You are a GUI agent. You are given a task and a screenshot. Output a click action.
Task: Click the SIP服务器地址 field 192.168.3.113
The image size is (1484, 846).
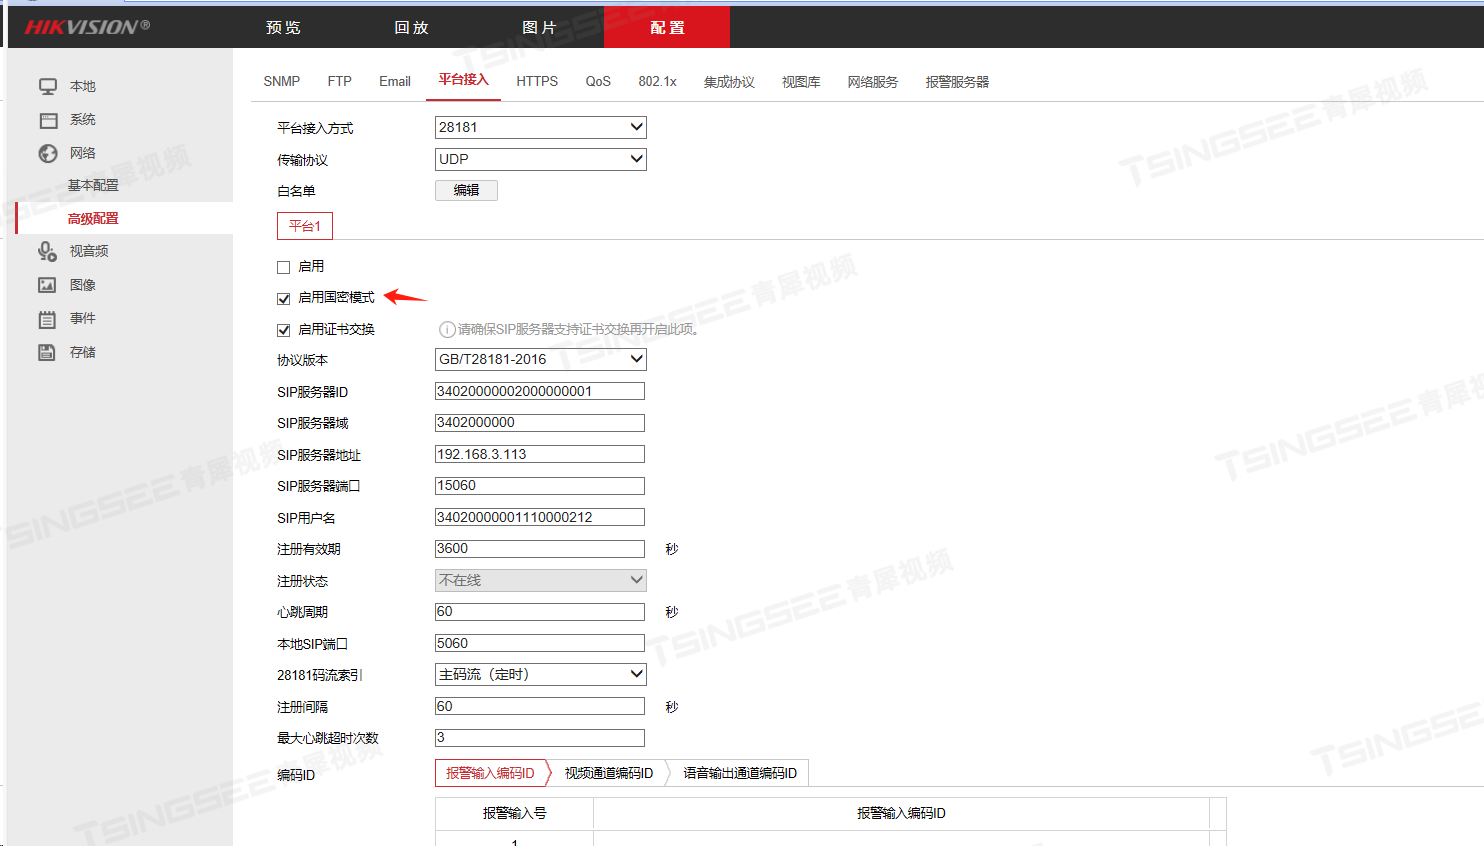(540, 454)
